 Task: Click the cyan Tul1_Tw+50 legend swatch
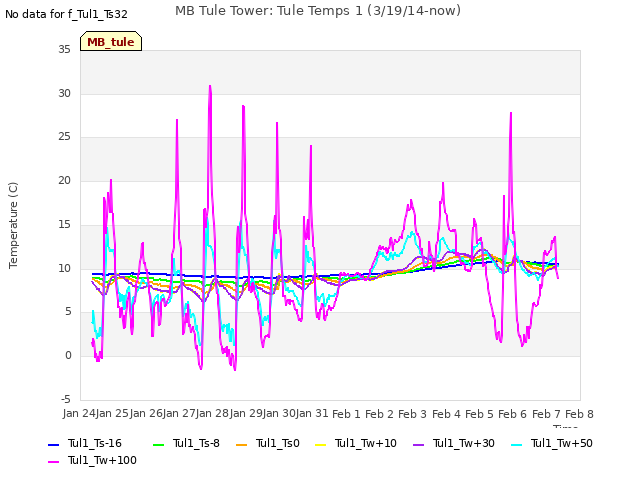click(517, 444)
